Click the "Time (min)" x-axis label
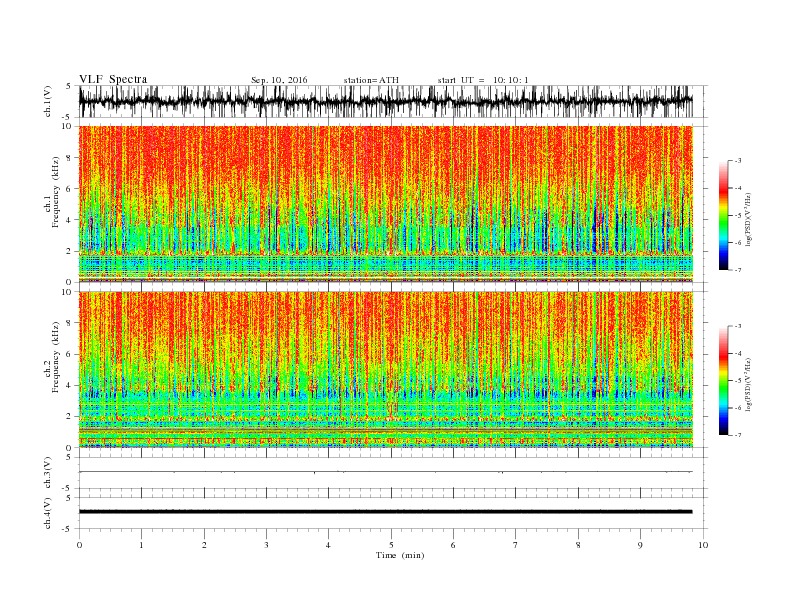 pyautogui.click(x=400, y=555)
